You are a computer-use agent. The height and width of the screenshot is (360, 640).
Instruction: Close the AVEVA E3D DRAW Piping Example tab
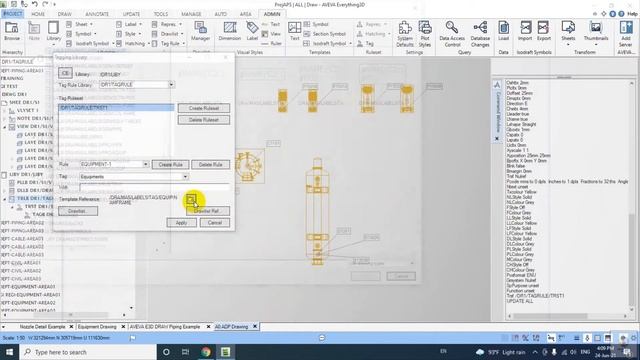(x=208, y=327)
